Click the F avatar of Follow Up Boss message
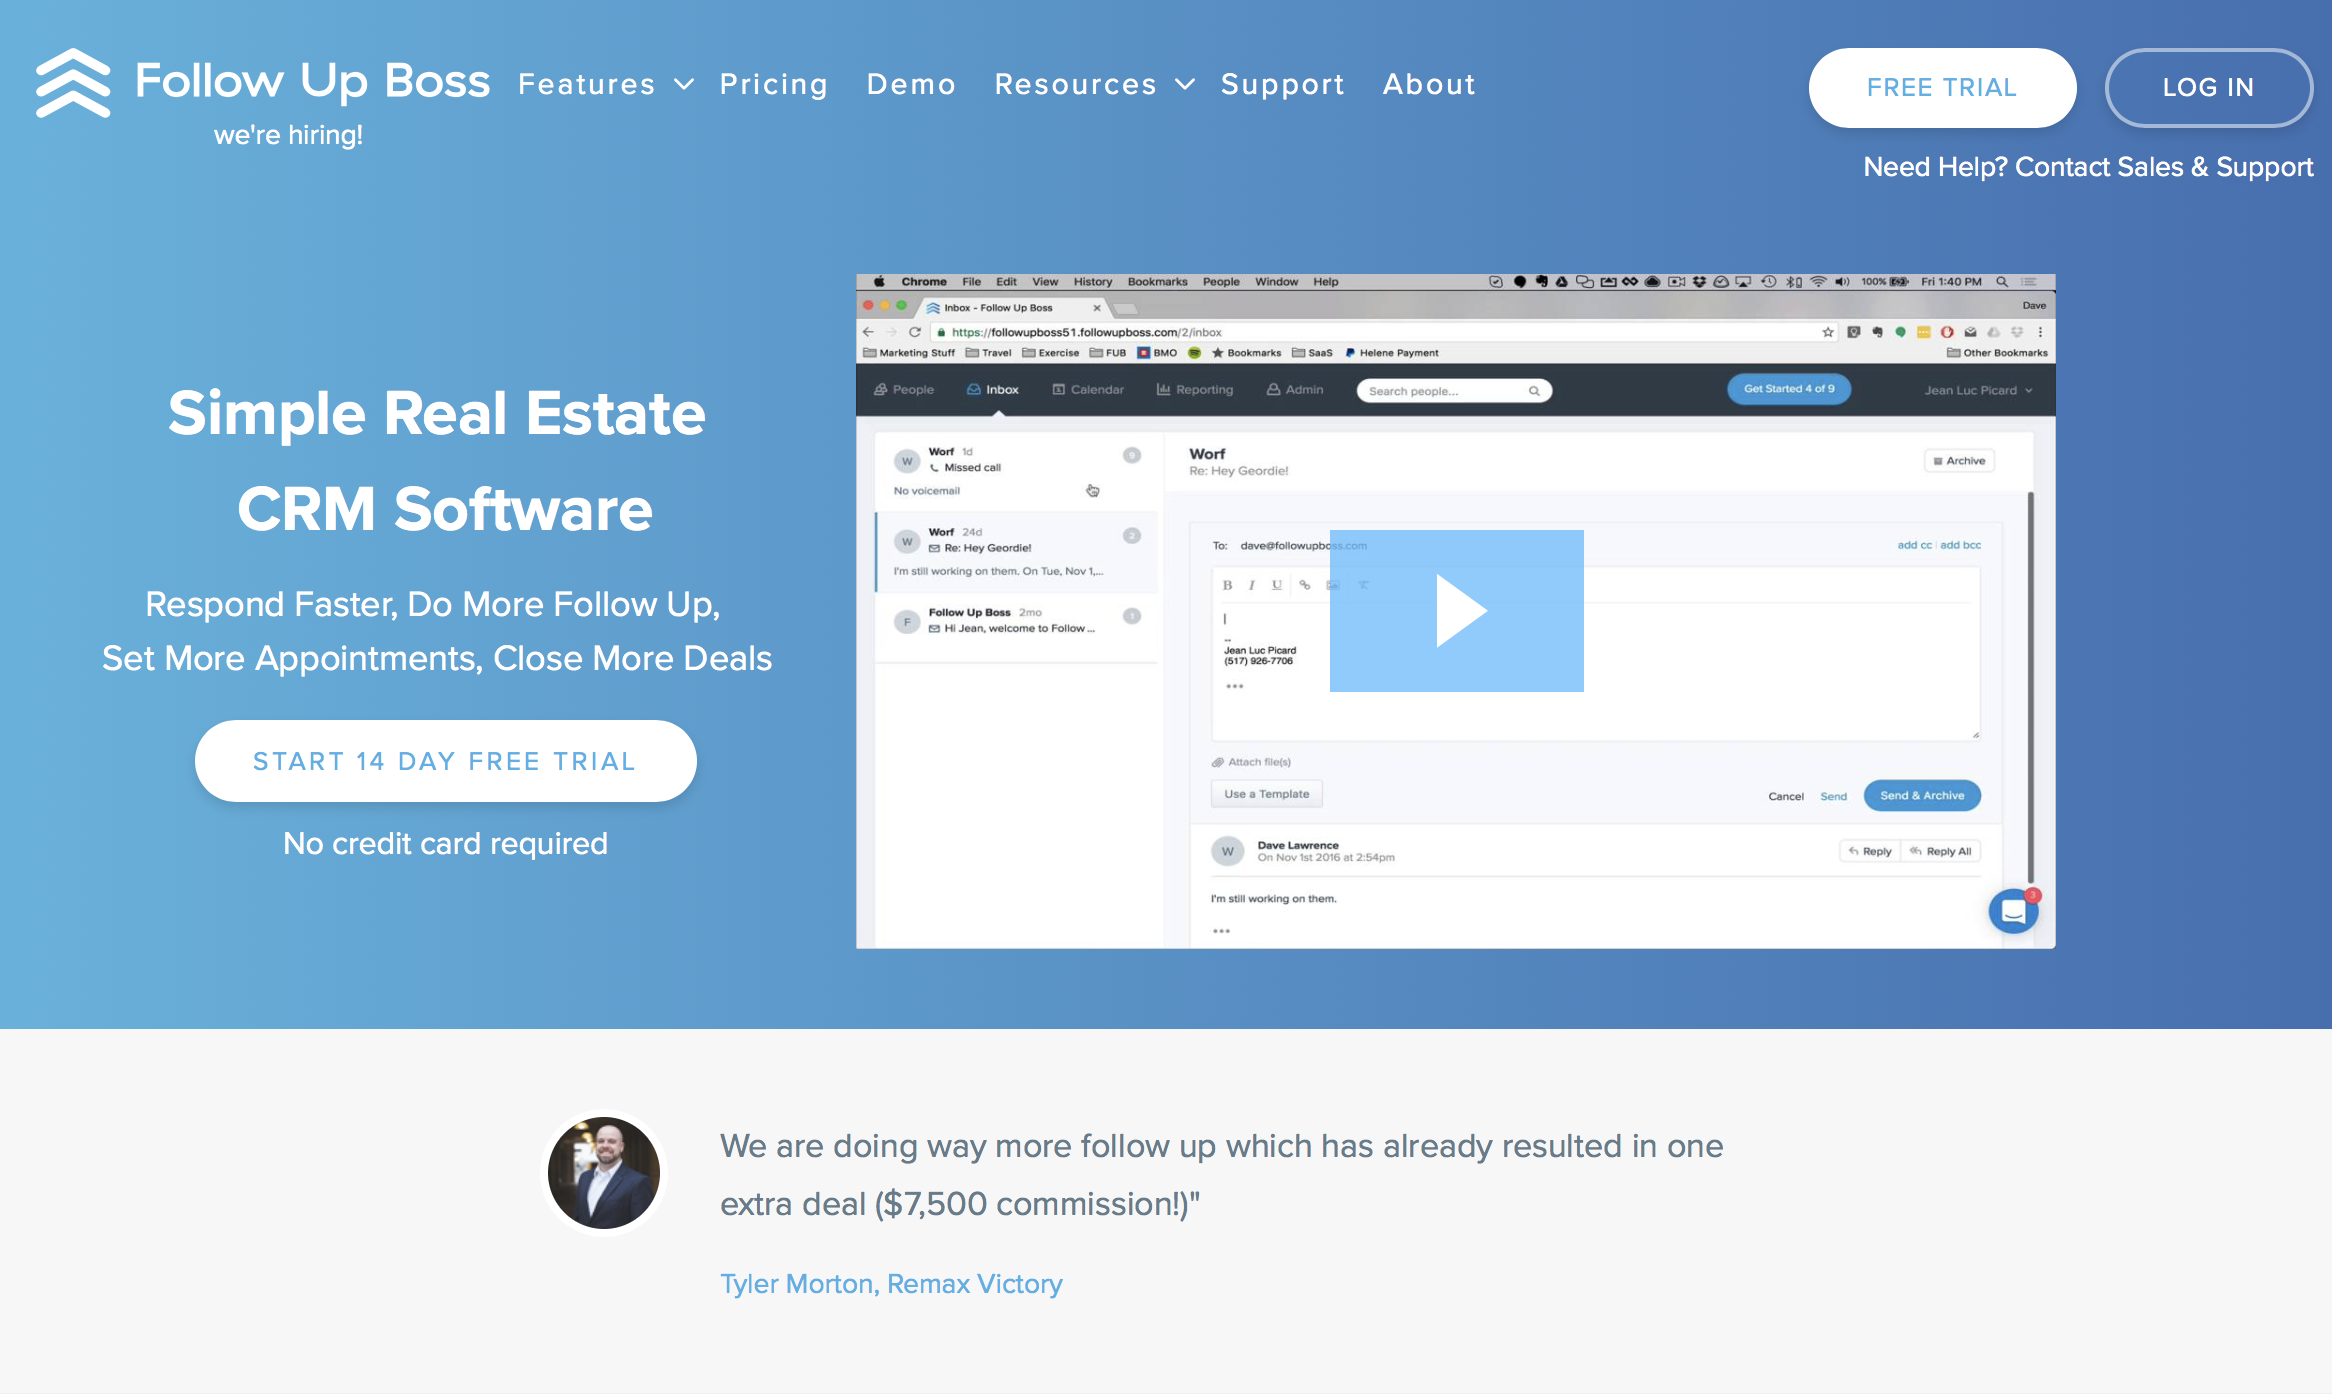Viewport: 2332px width, 1394px height. tap(907, 622)
